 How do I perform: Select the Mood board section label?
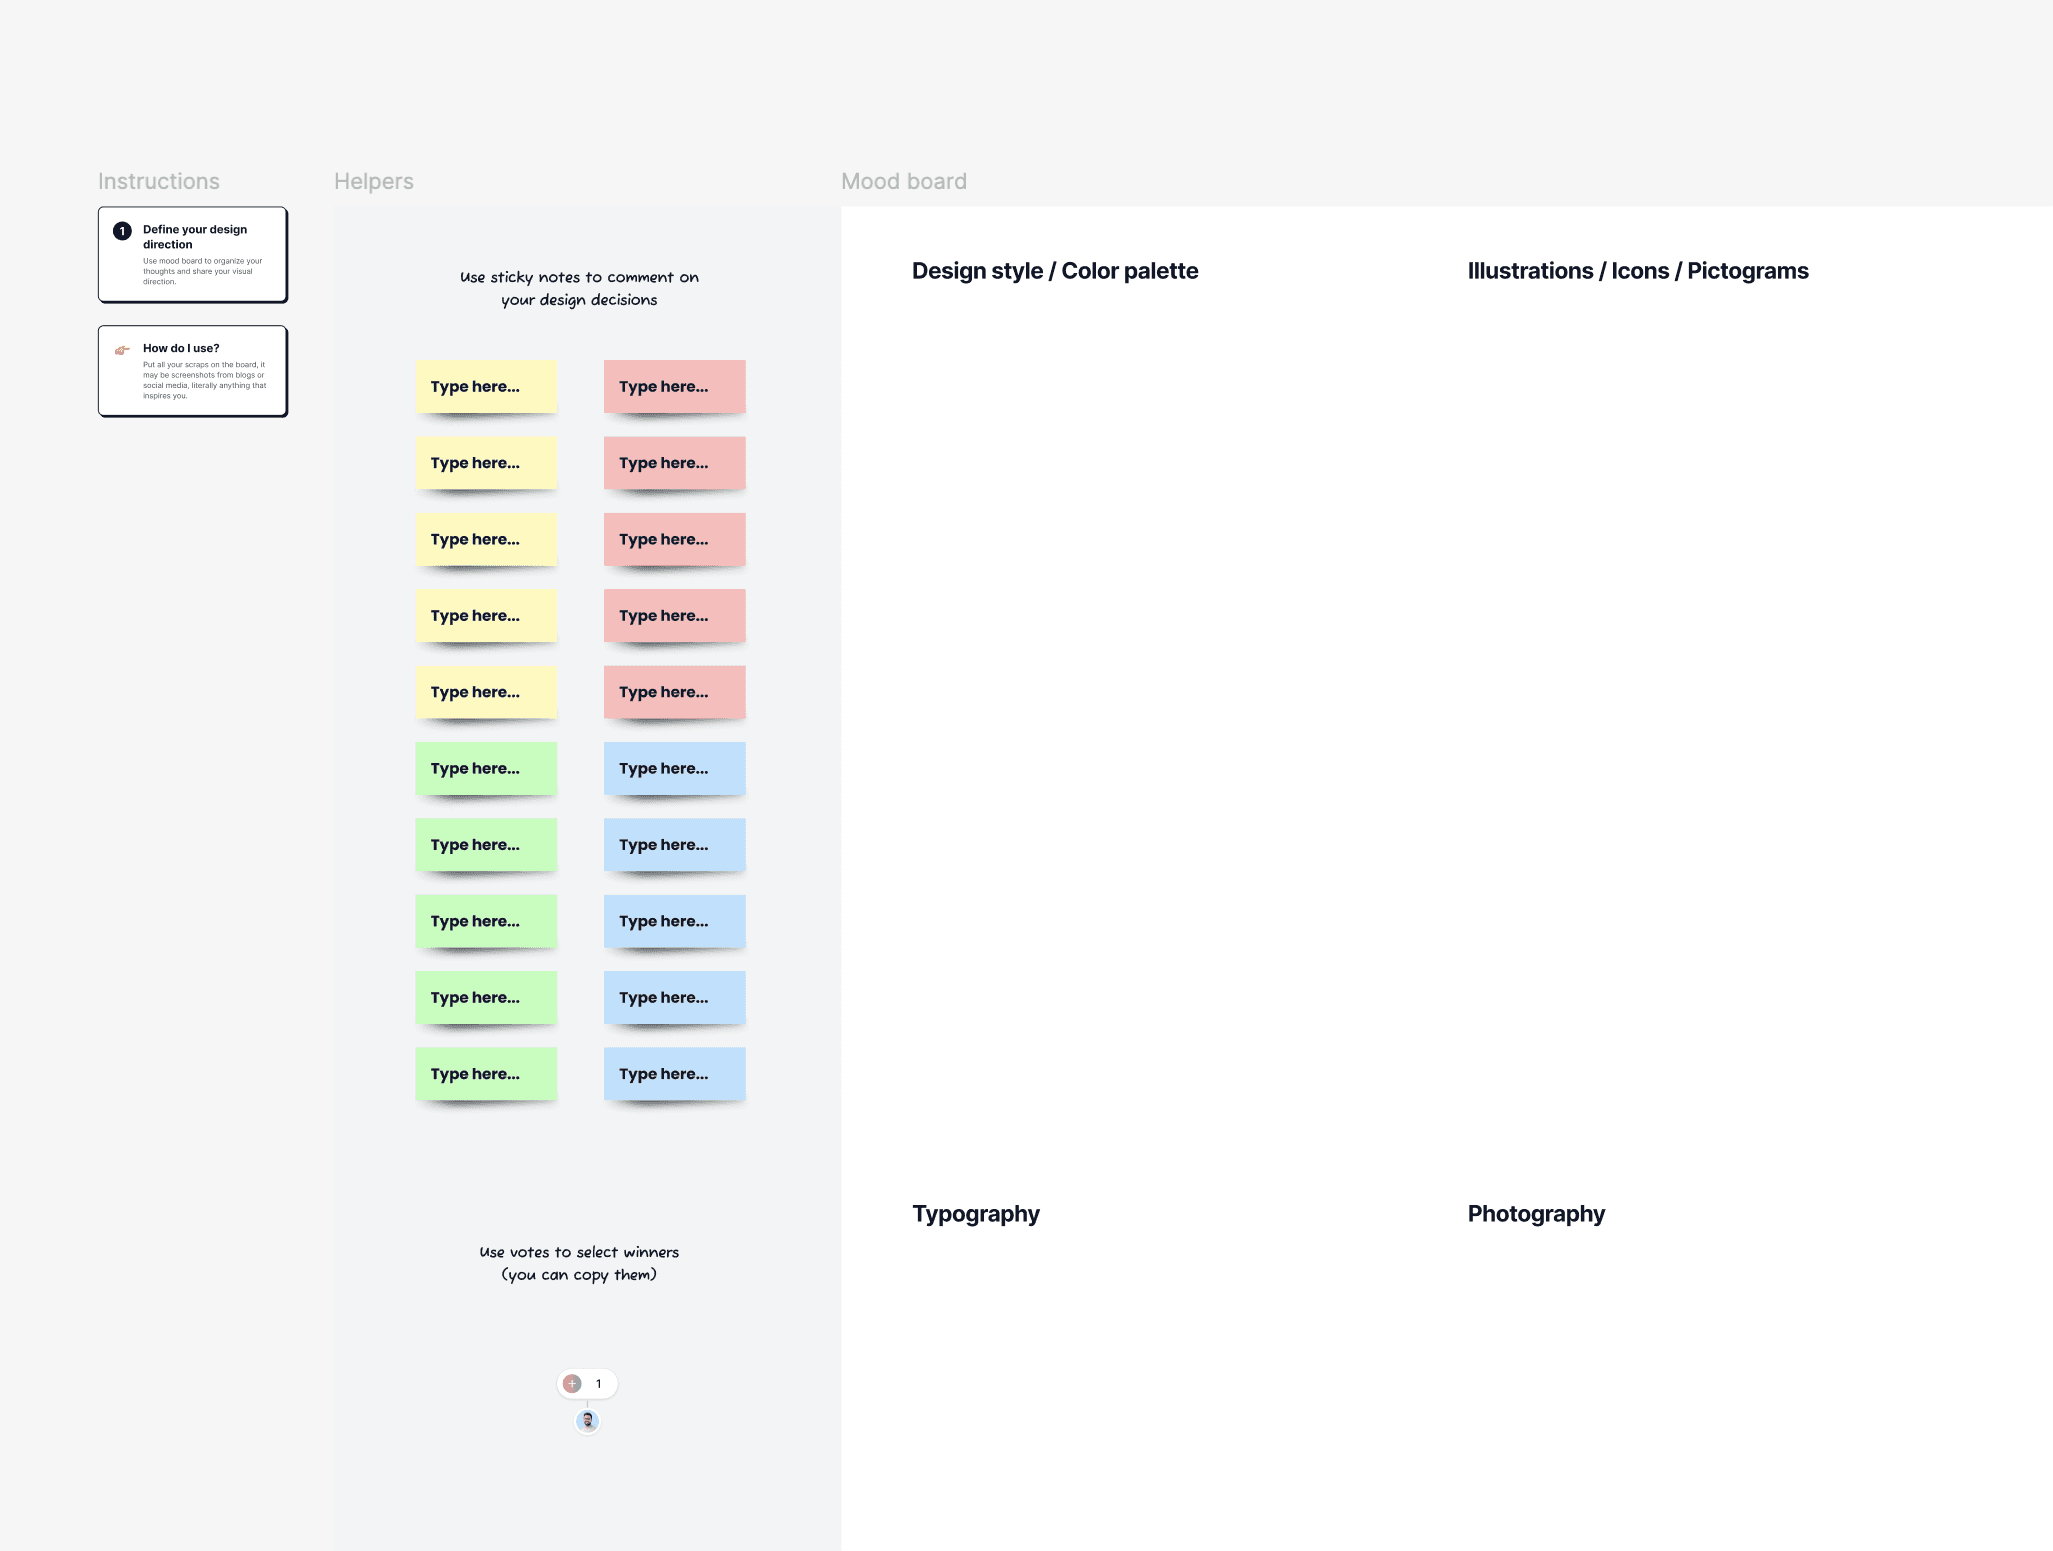click(x=903, y=181)
